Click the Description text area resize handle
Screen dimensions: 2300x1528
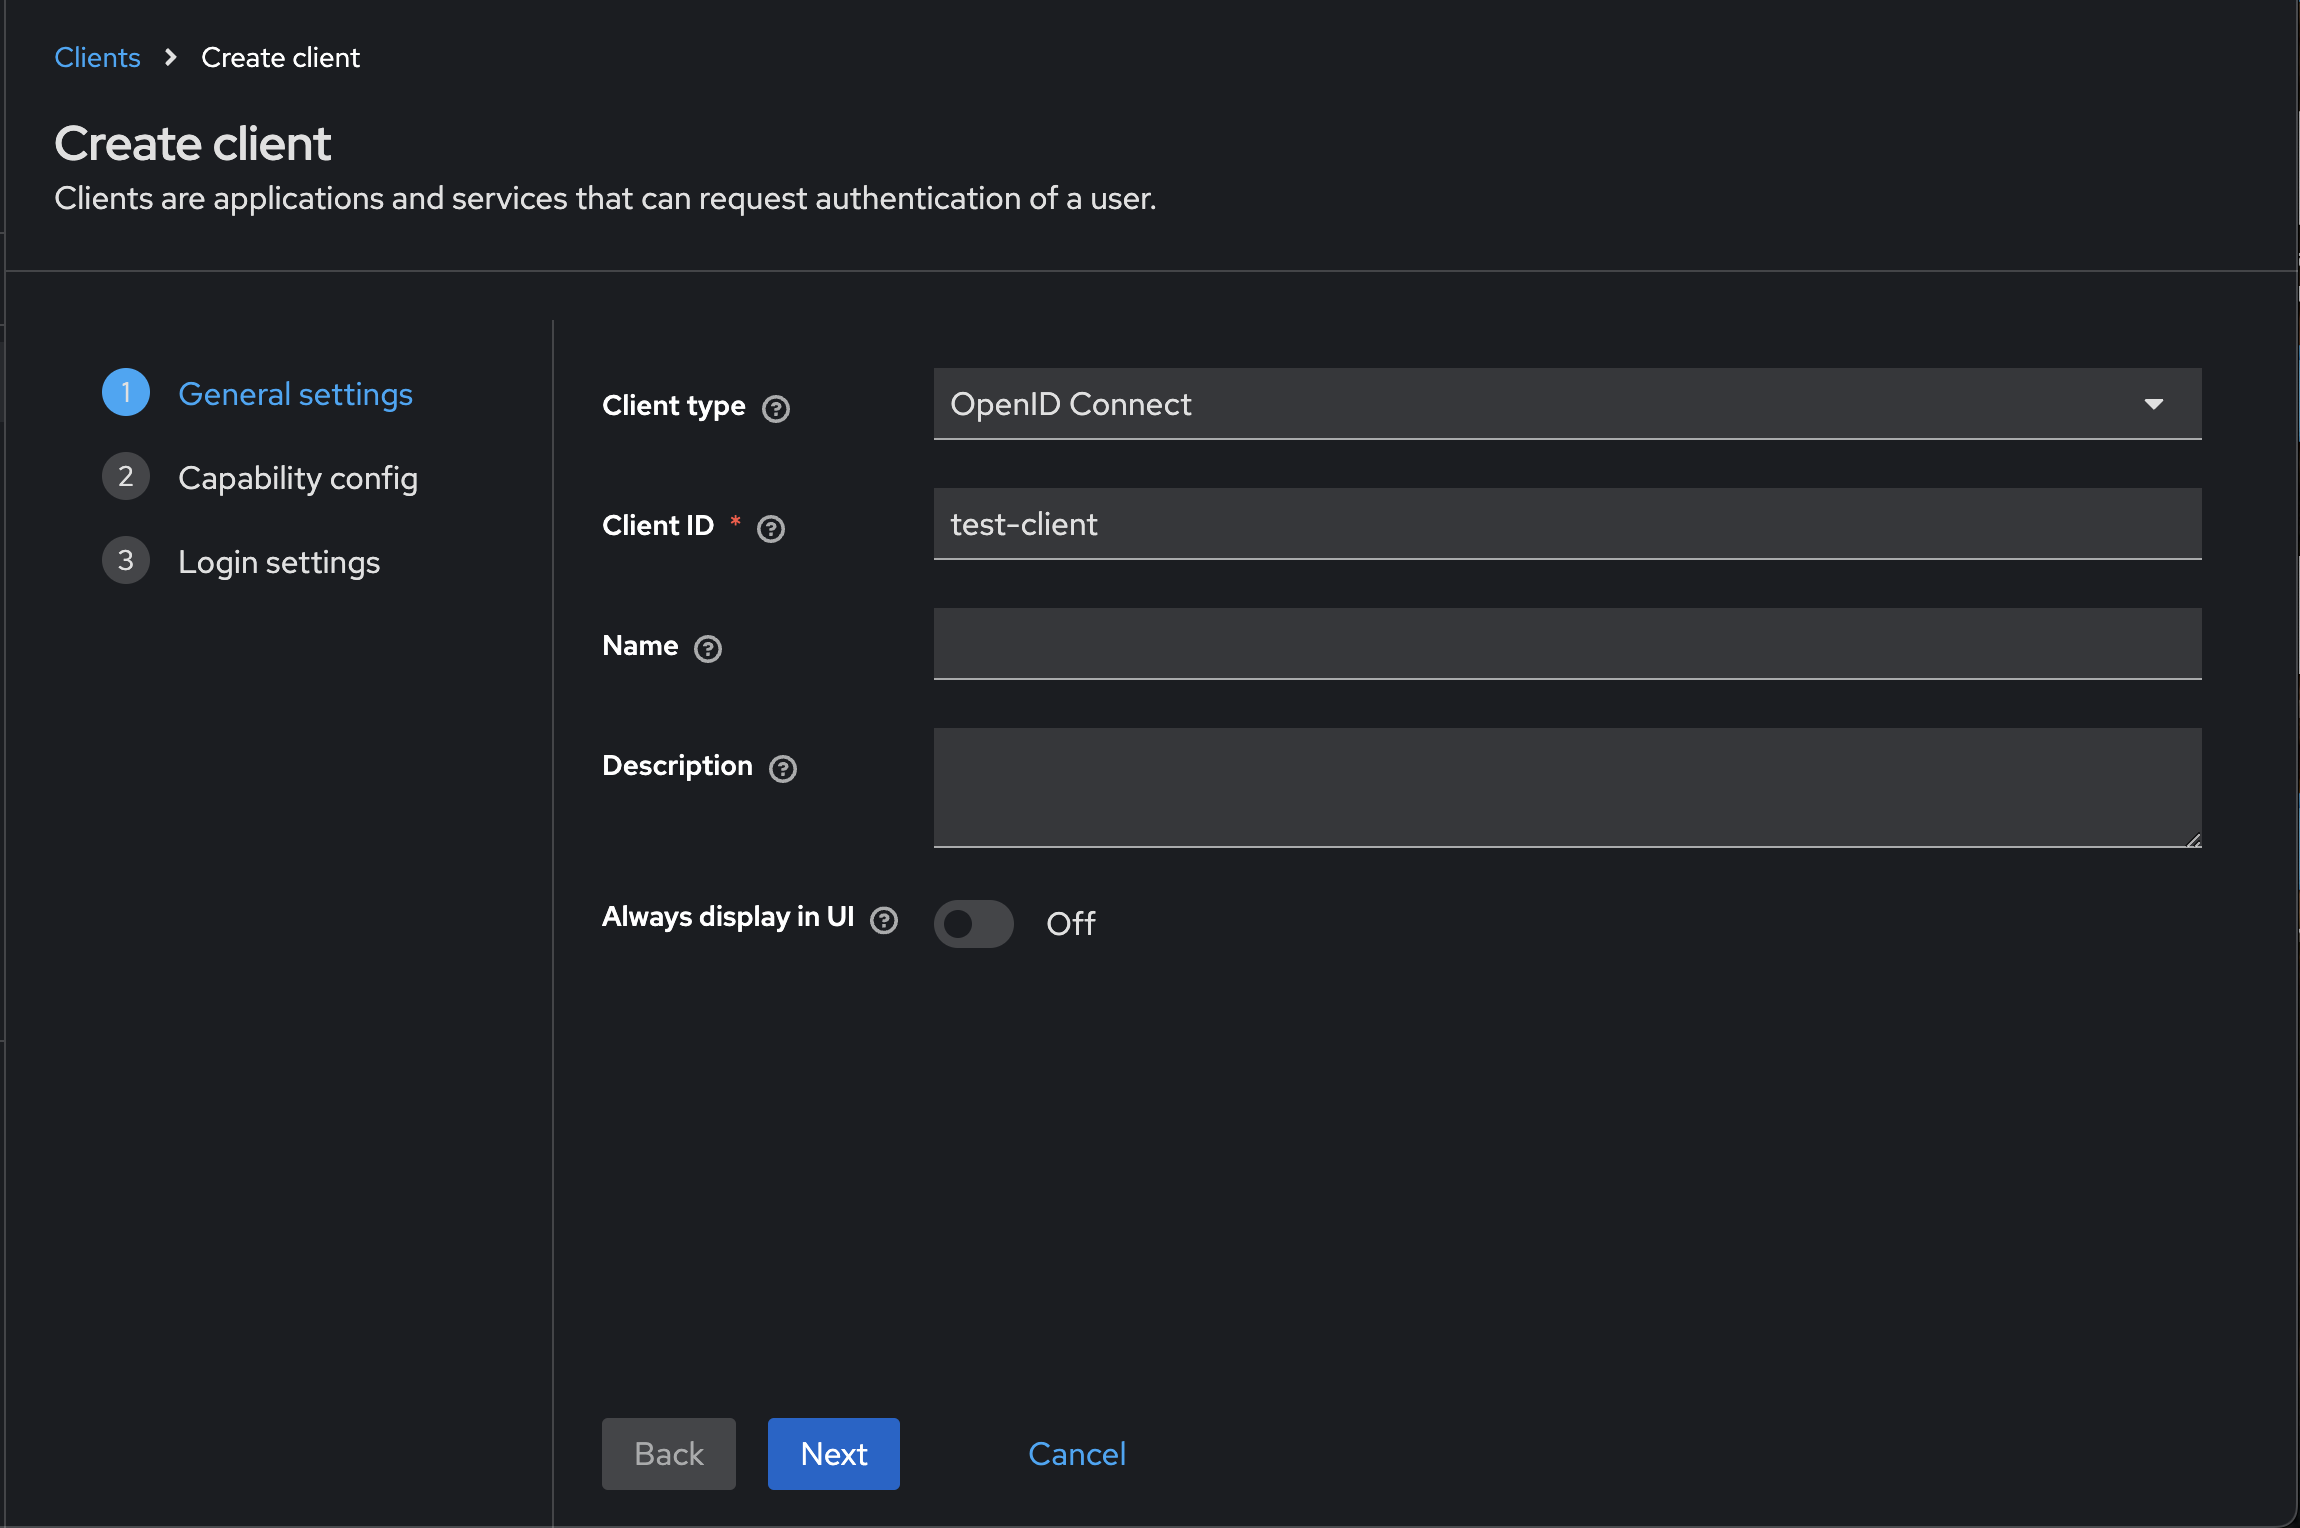[2193, 840]
